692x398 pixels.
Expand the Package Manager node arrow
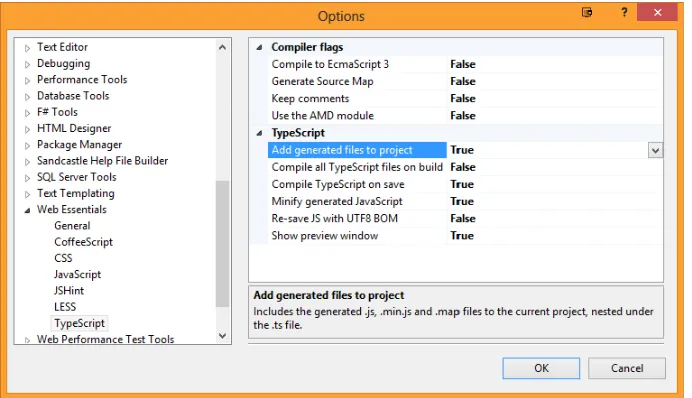(27, 146)
